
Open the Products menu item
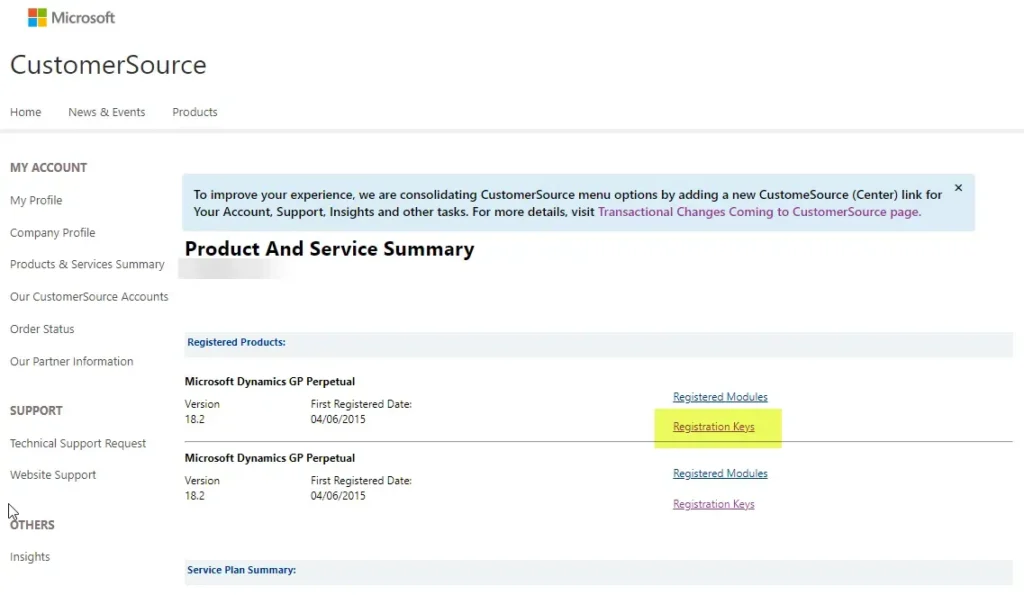pos(194,112)
